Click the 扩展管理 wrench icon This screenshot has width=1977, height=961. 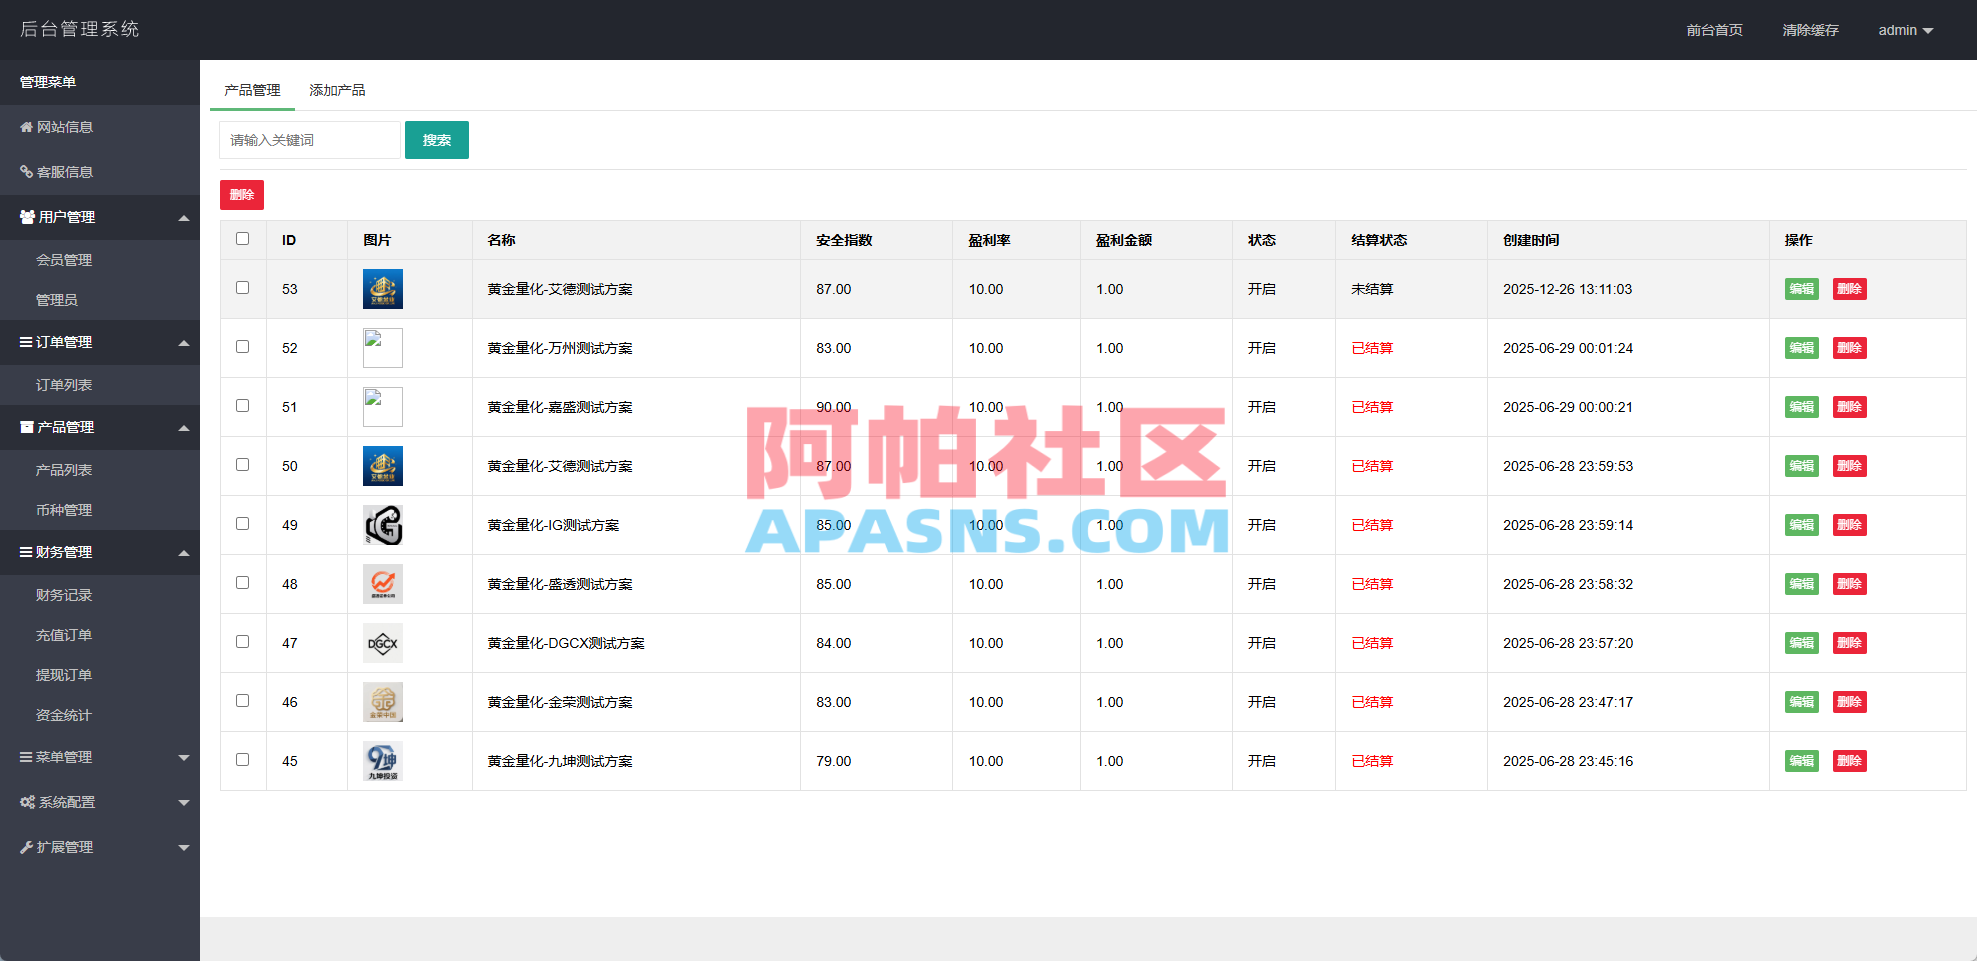tap(27, 847)
